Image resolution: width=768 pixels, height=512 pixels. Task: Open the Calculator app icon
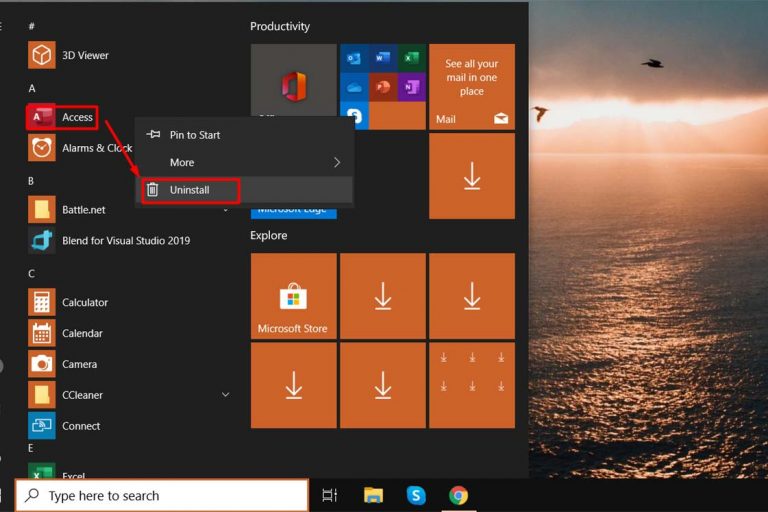click(42, 302)
